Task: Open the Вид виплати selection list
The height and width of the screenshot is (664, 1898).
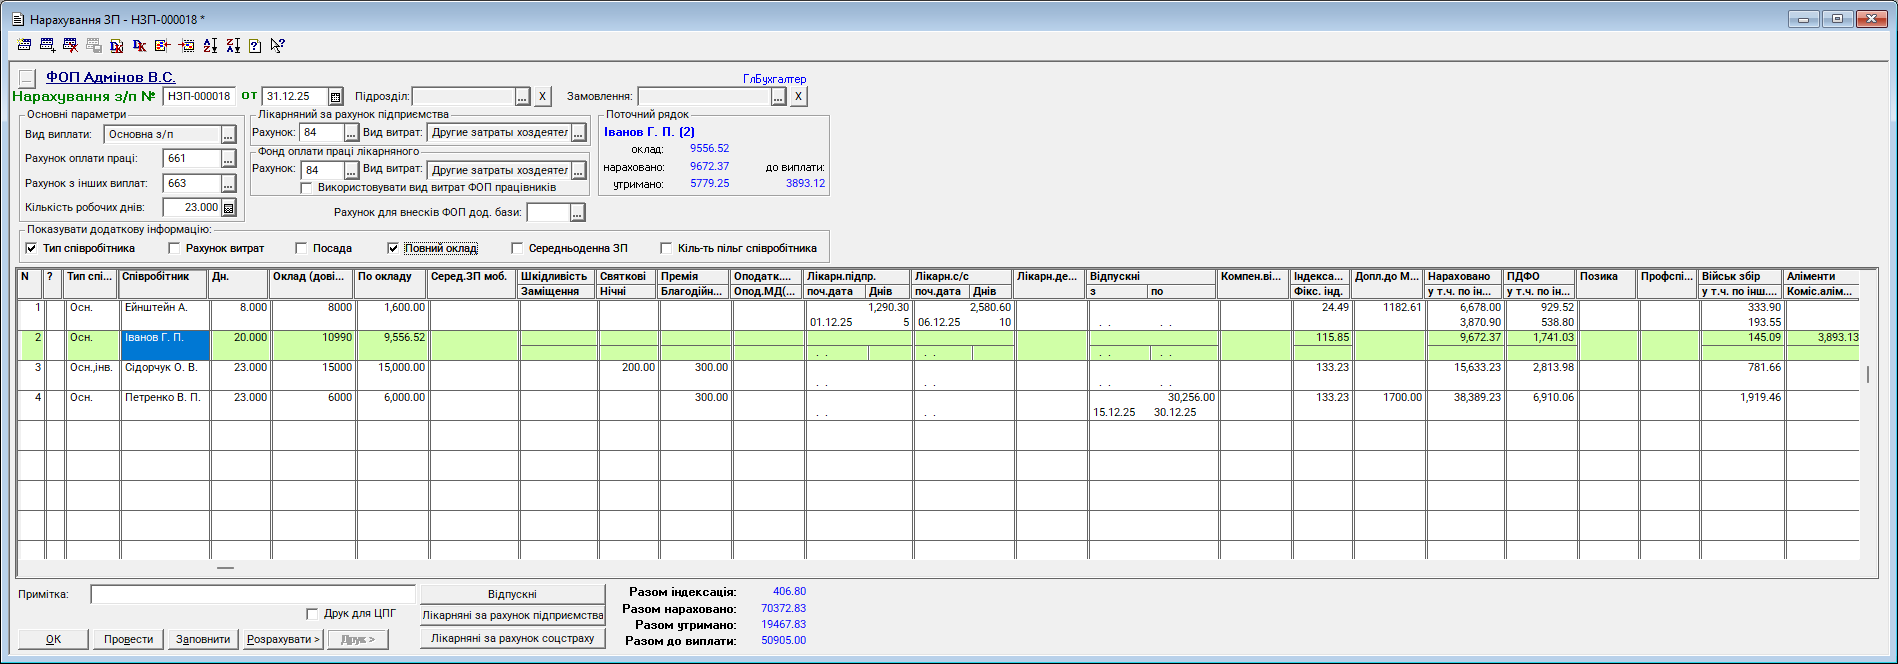Action: [229, 134]
